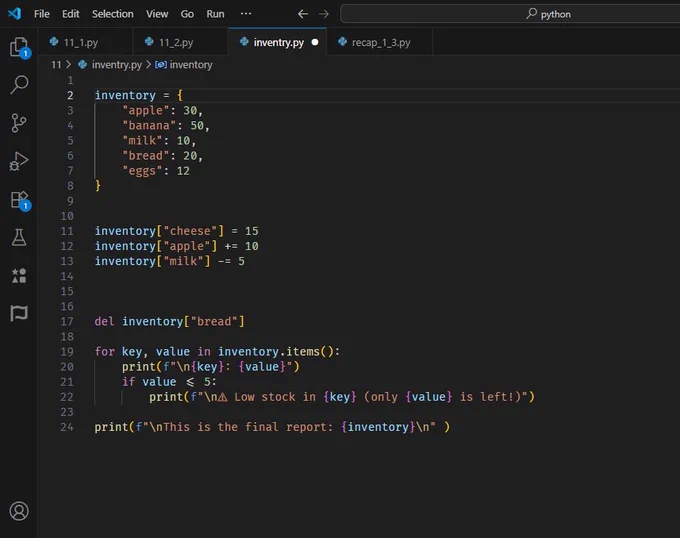Open the Search view icon
The width and height of the screenshot is (680, 538).
[18, 85]
